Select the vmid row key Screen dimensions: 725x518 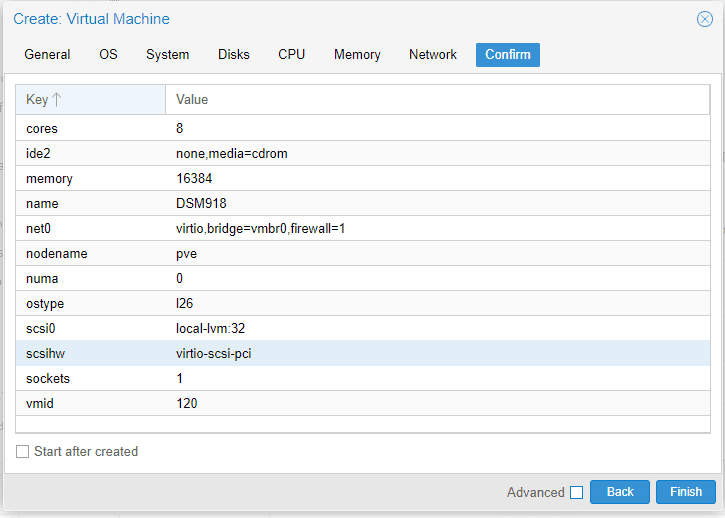[x=40, y=403]
